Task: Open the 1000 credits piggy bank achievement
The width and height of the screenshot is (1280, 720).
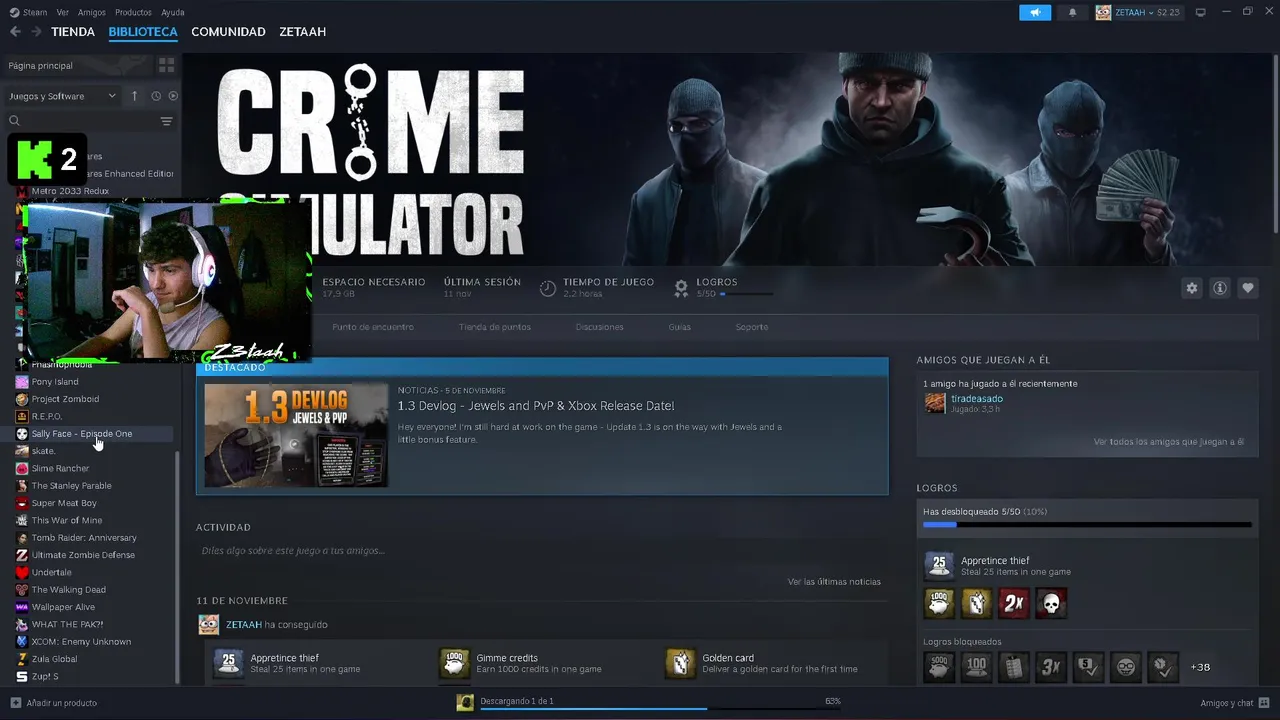Action: tap(939, 603)
